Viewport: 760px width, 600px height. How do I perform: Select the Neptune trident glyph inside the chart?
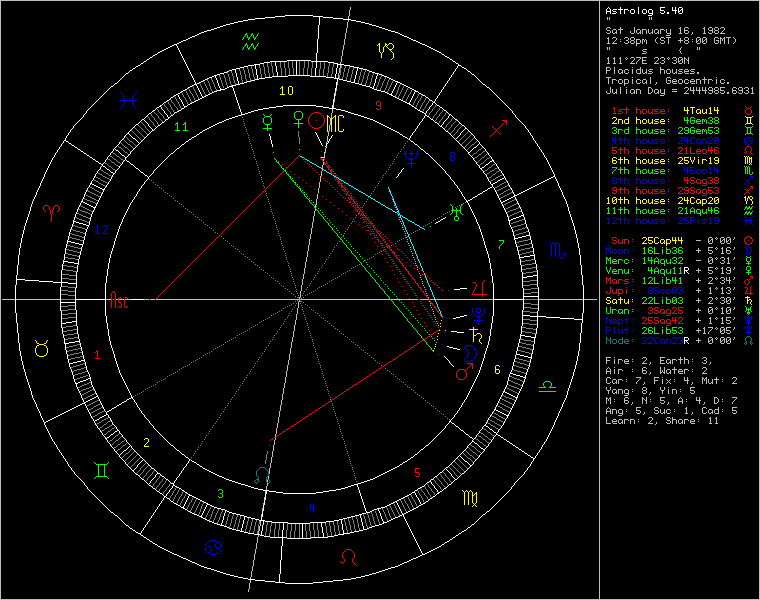coord(409,156)
